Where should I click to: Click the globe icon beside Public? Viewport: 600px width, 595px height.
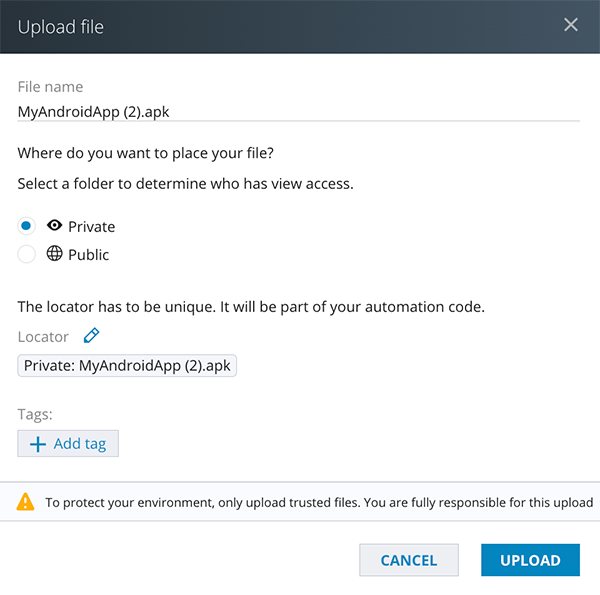(55, 254)
